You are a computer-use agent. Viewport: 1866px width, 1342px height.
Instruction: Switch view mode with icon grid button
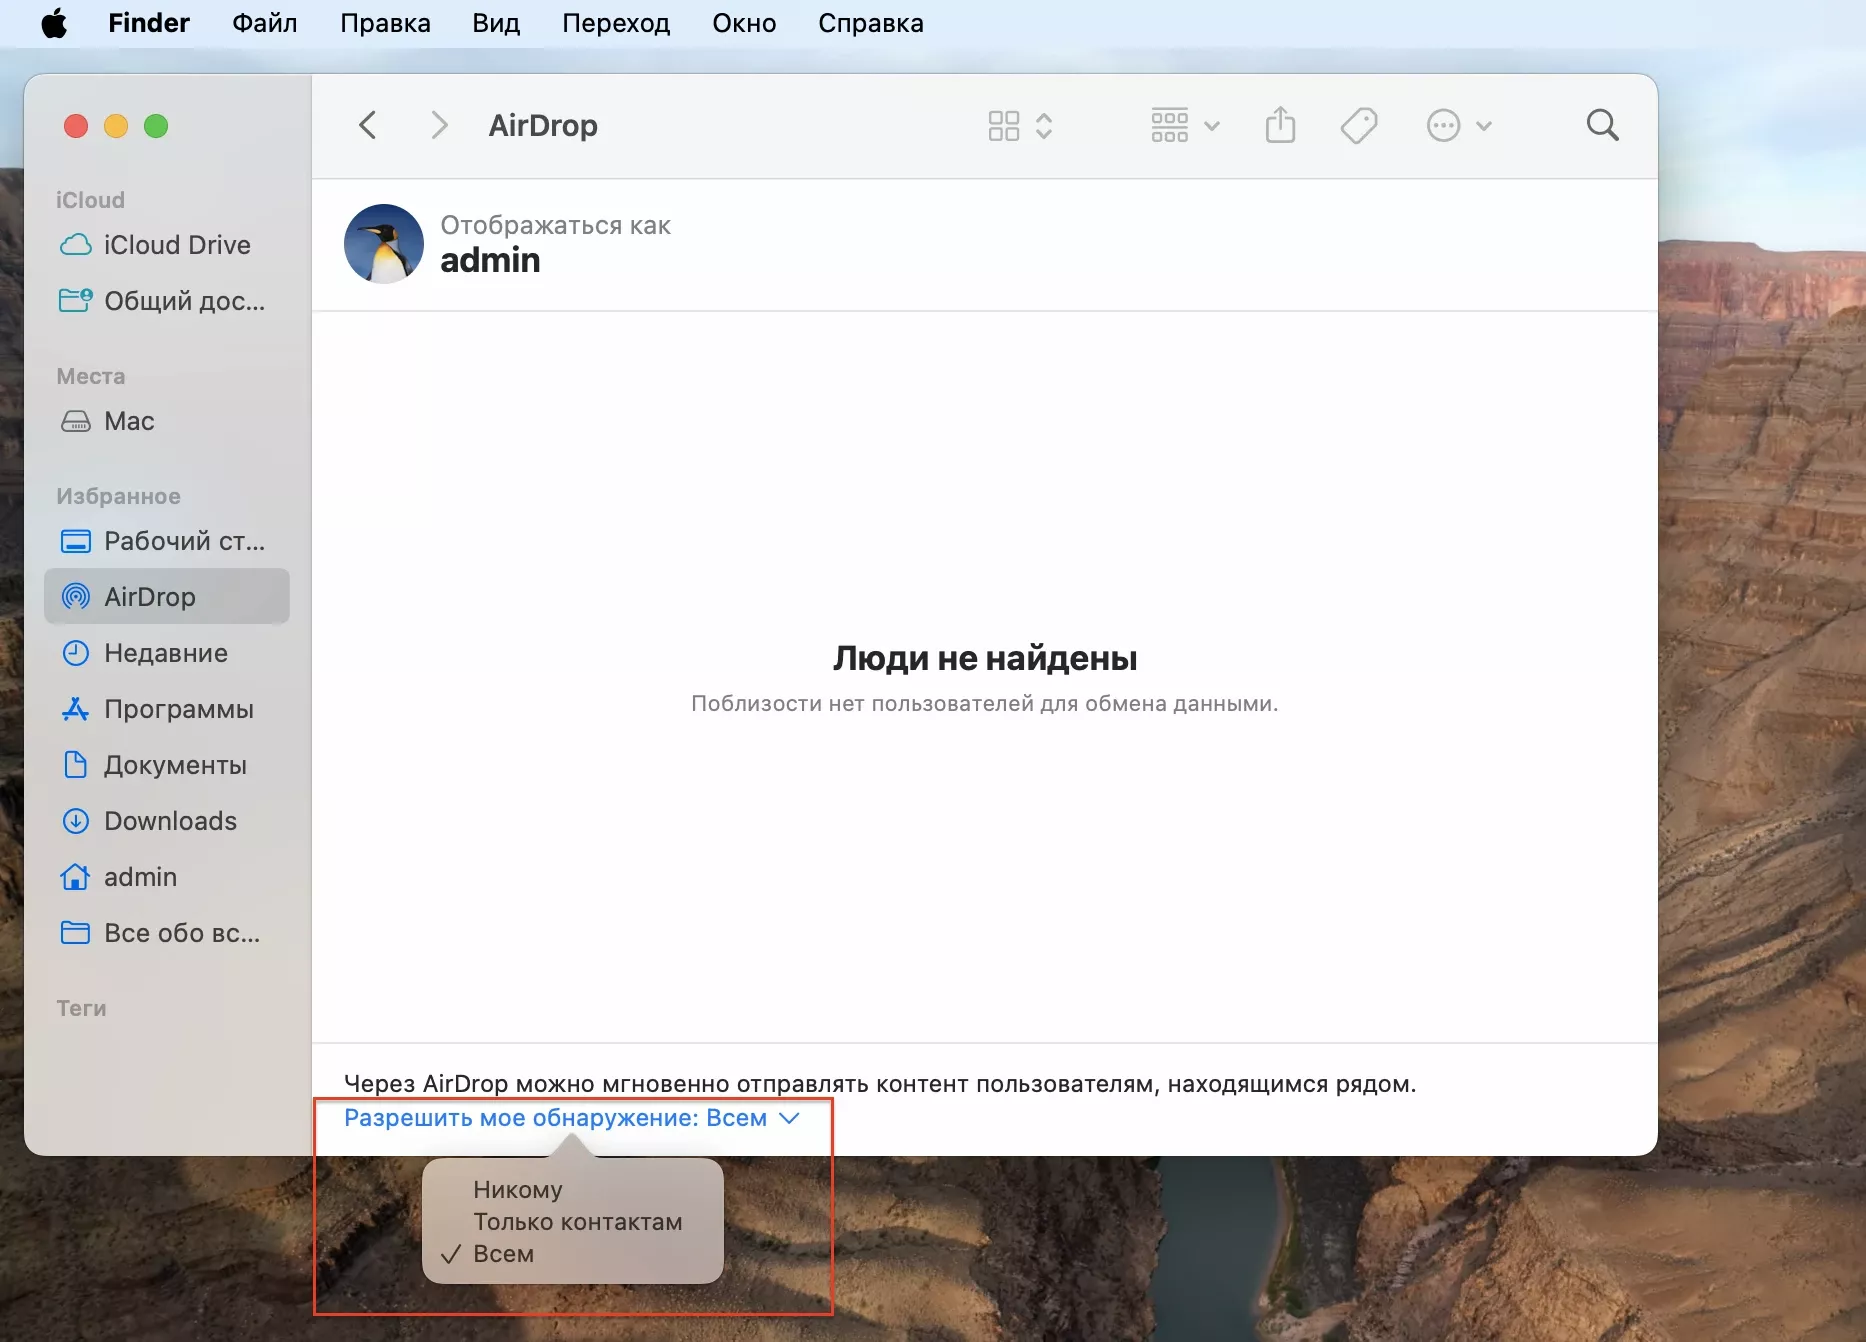[1003, 125]
